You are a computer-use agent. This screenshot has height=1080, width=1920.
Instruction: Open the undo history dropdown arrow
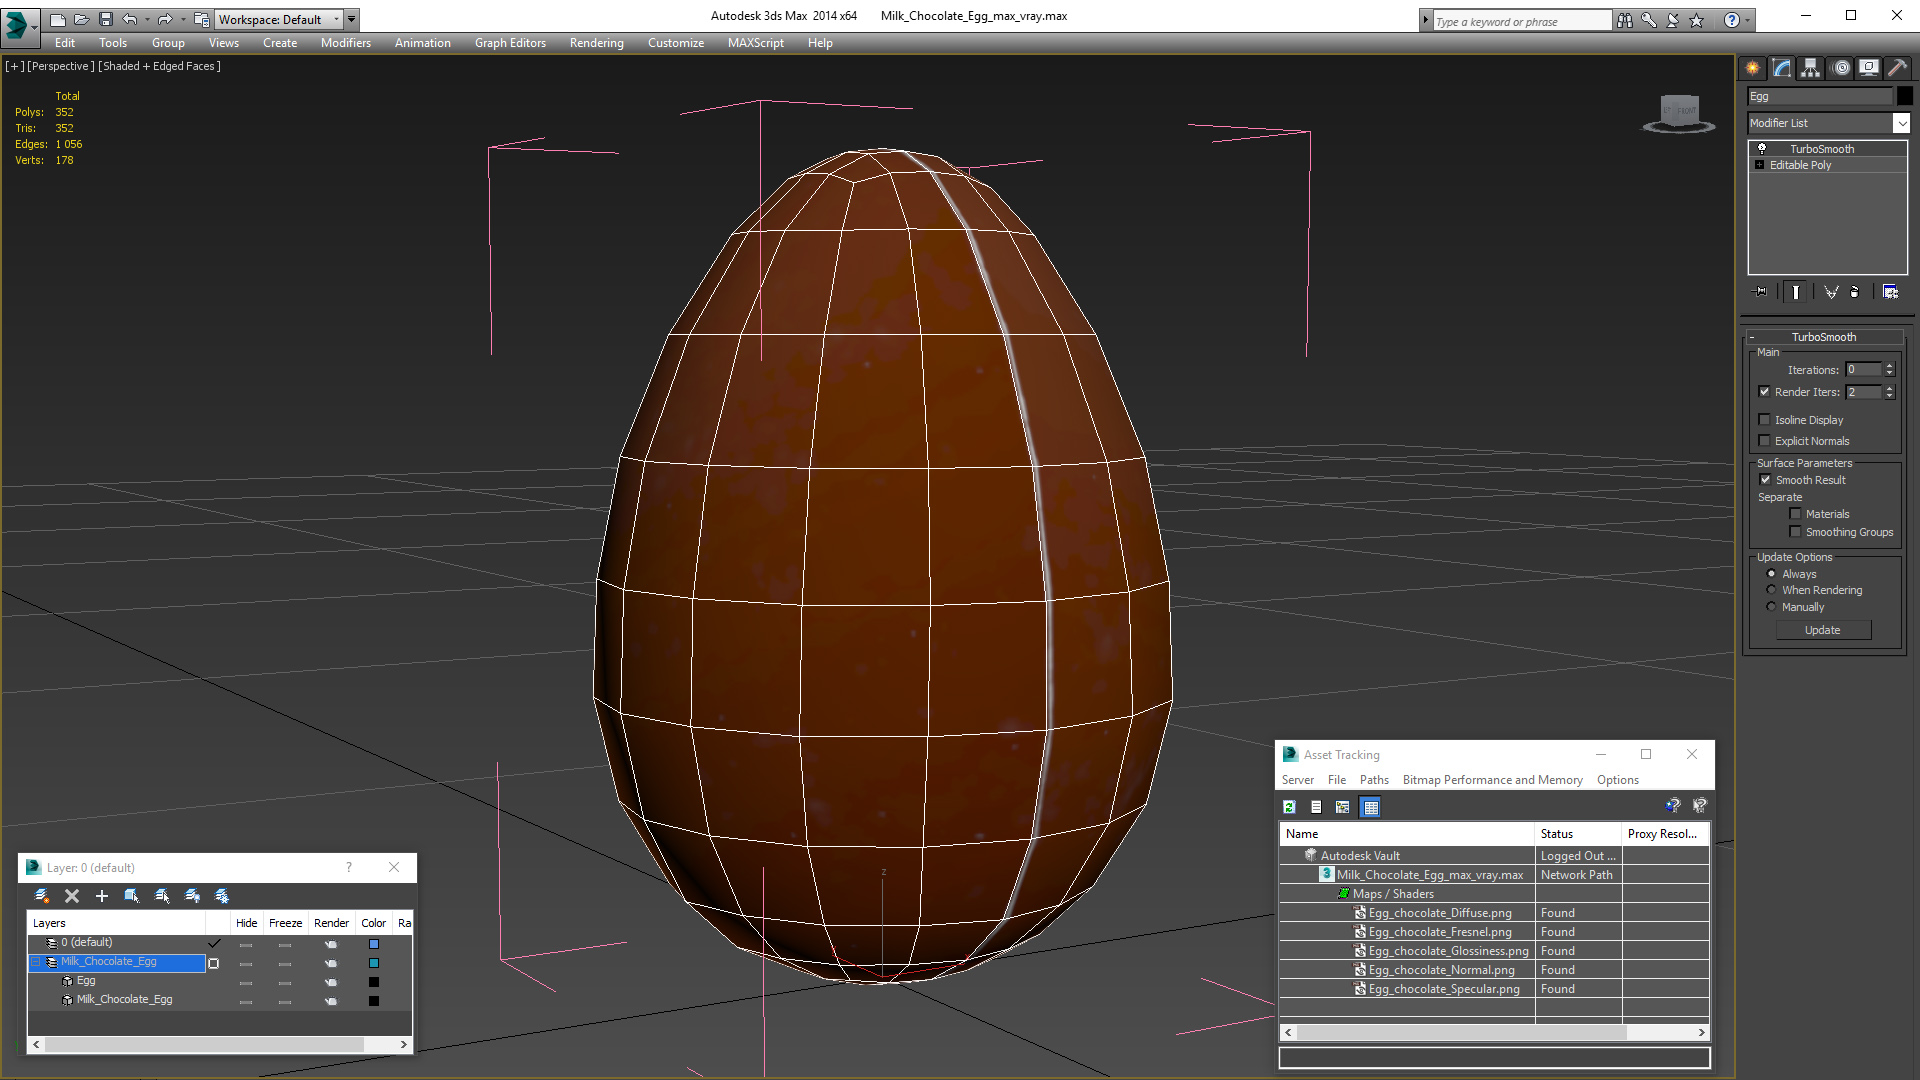pyautogui.click(x=146, y=19)
